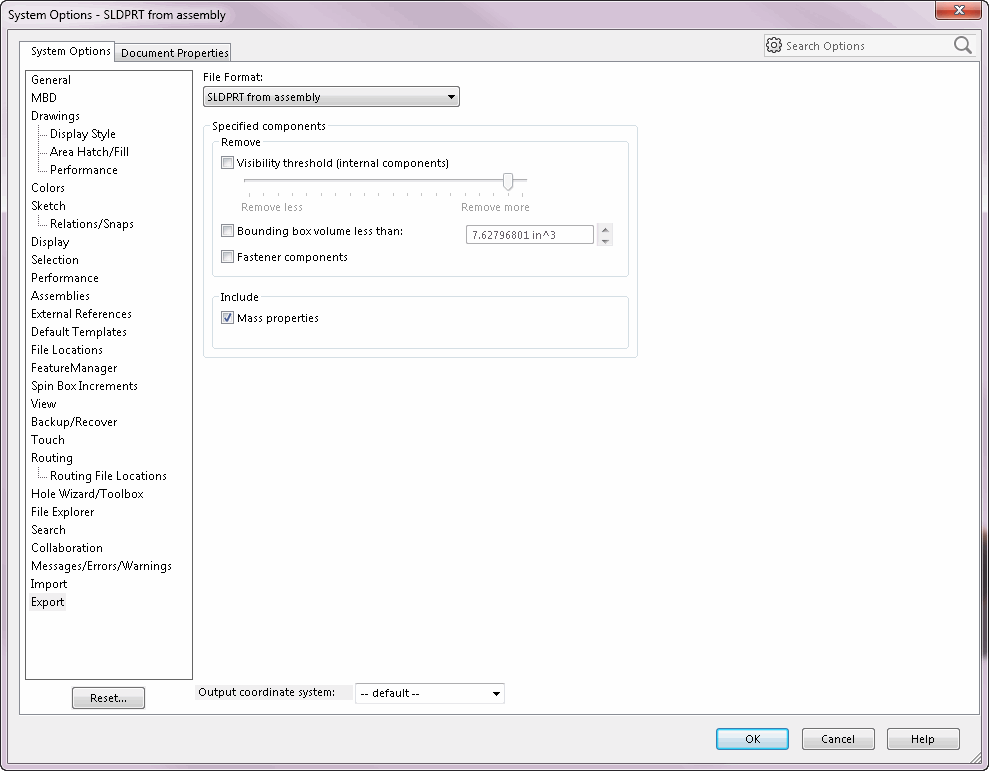The height and width of the screenshot is (771, 989).
Task: Select the Touch category
Action: (48, 440)
